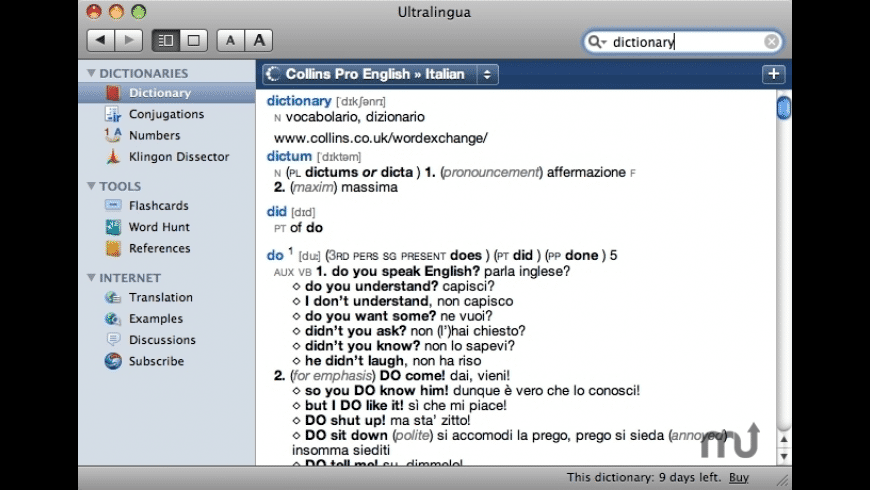Focus the search field containing 'dictionary'
This screenshot has width=870, height=490.
(685, 42)
